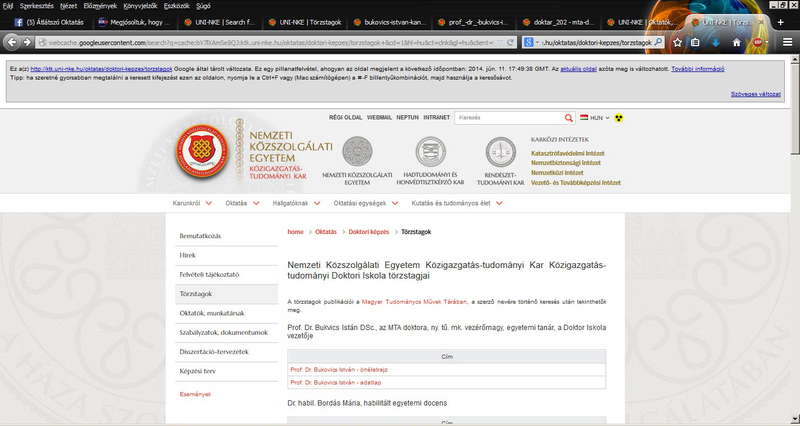Open the Nézet menu
The image size is (800, 426).
click(x=68, y=6)
